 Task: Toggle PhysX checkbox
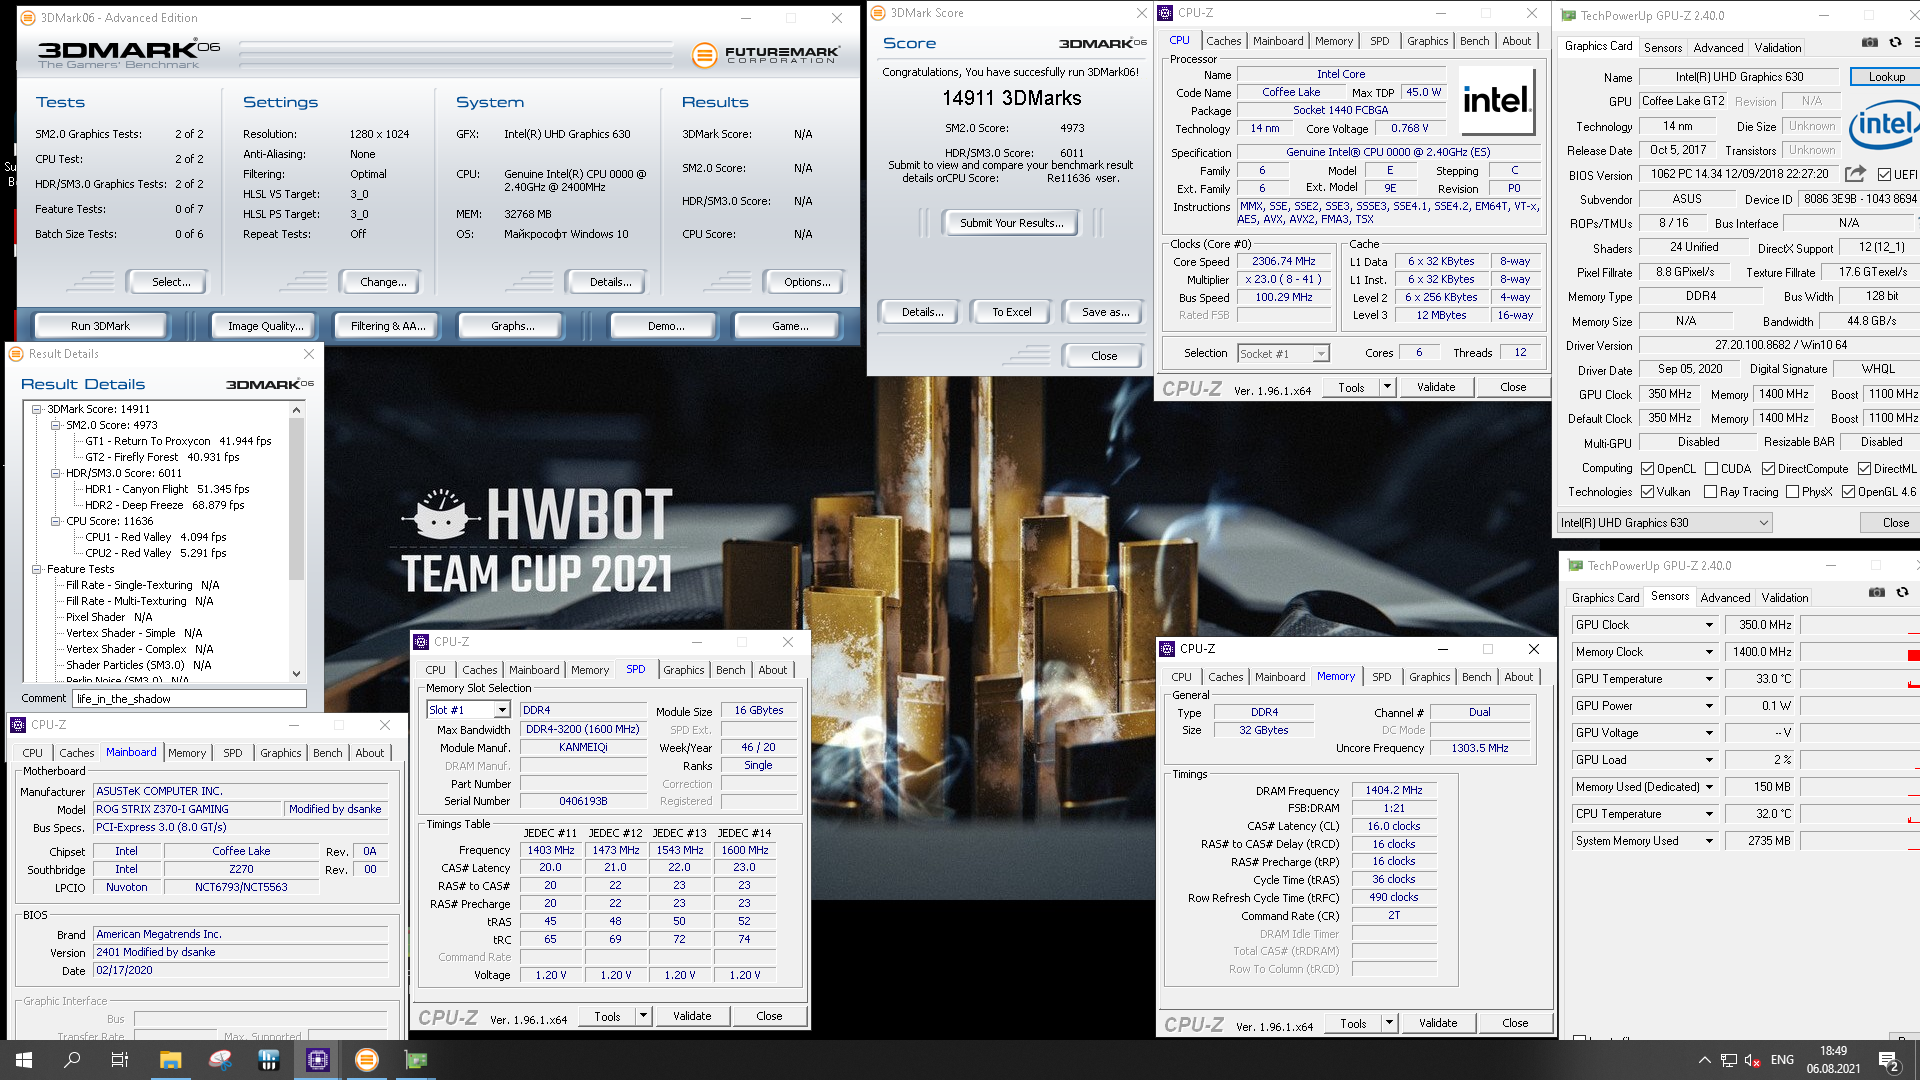[1792, 492]
